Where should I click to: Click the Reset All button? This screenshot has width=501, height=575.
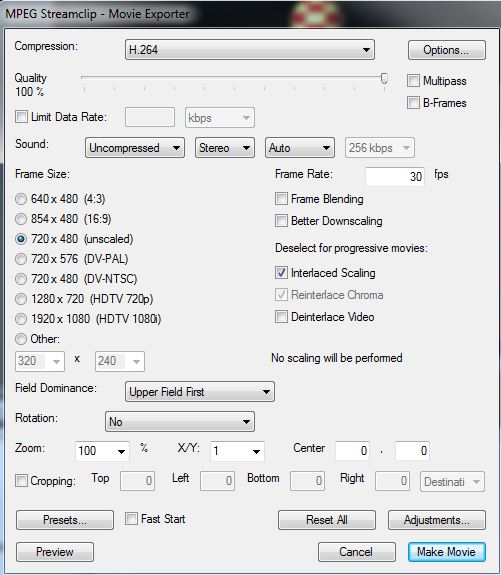327,520
